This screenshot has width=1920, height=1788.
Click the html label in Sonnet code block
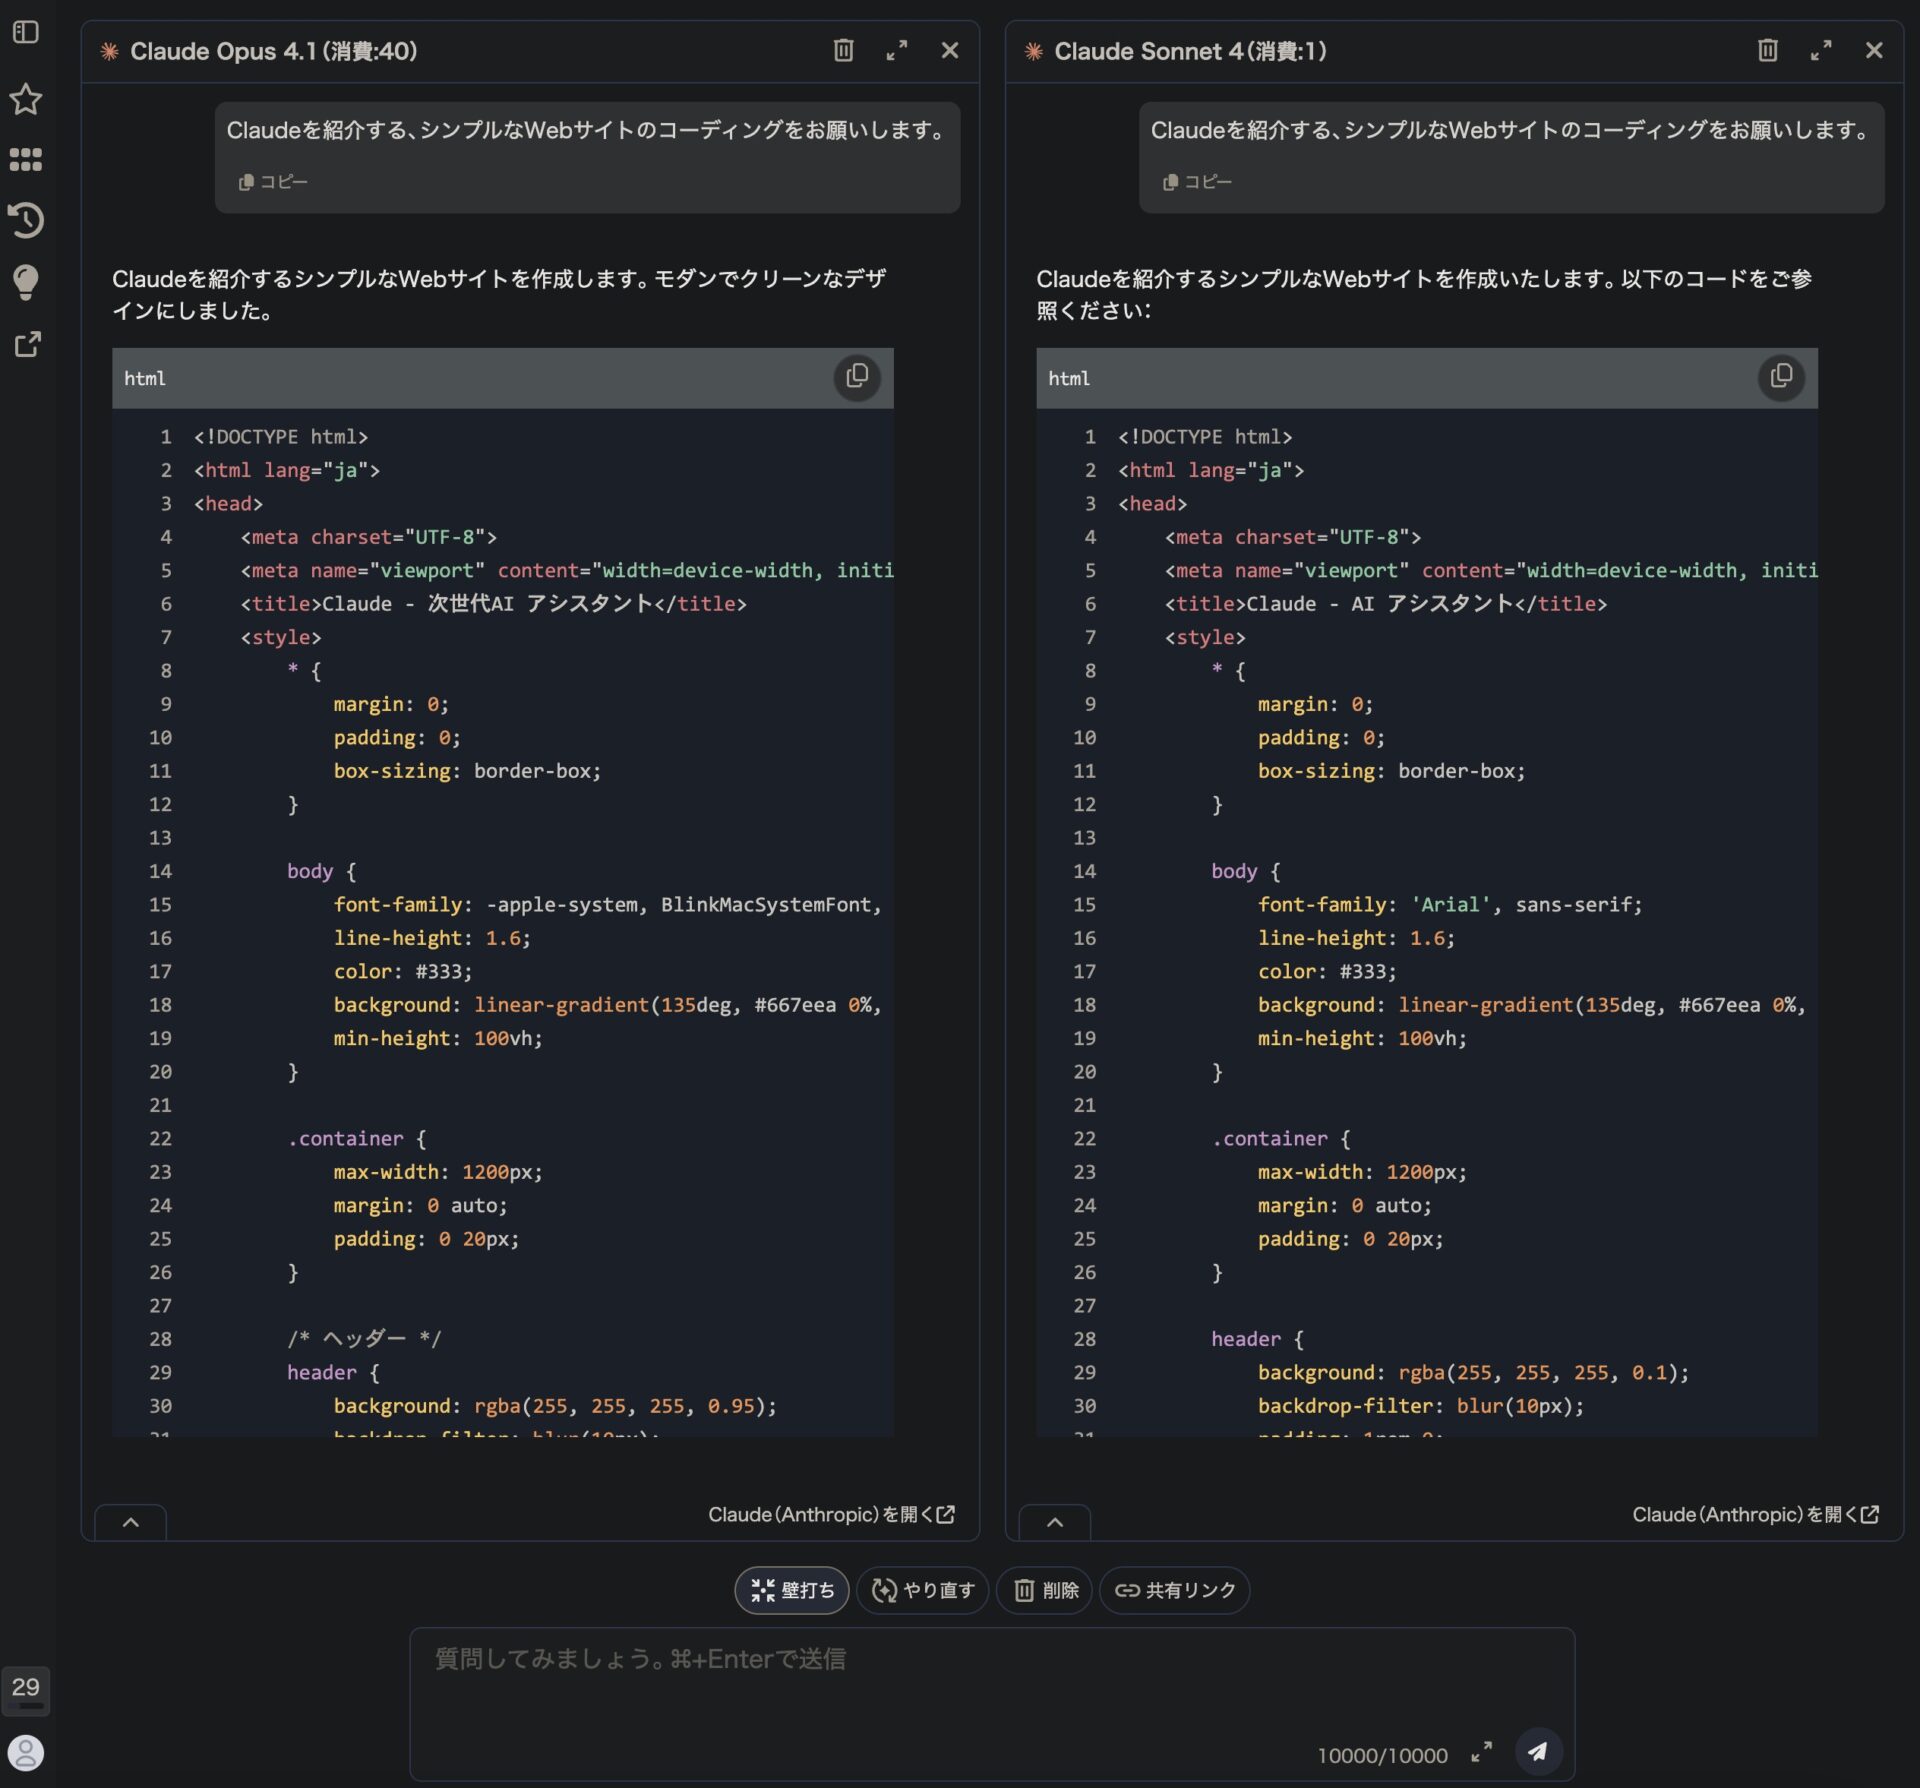1069,378
